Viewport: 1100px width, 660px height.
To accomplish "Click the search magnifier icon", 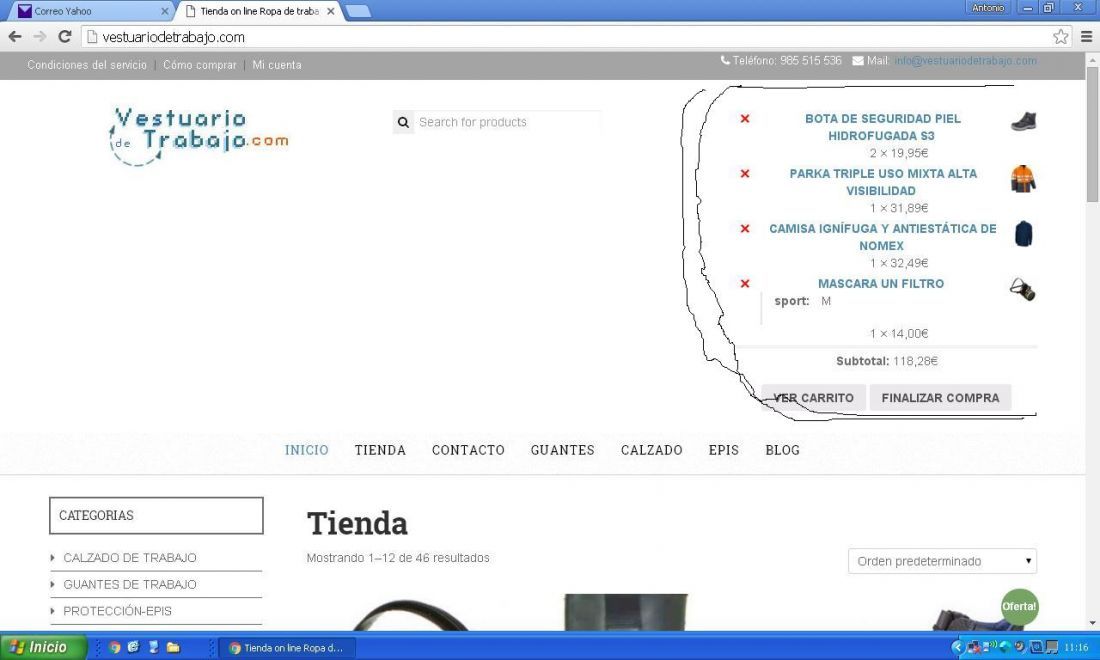I will [x=403, y=122].
